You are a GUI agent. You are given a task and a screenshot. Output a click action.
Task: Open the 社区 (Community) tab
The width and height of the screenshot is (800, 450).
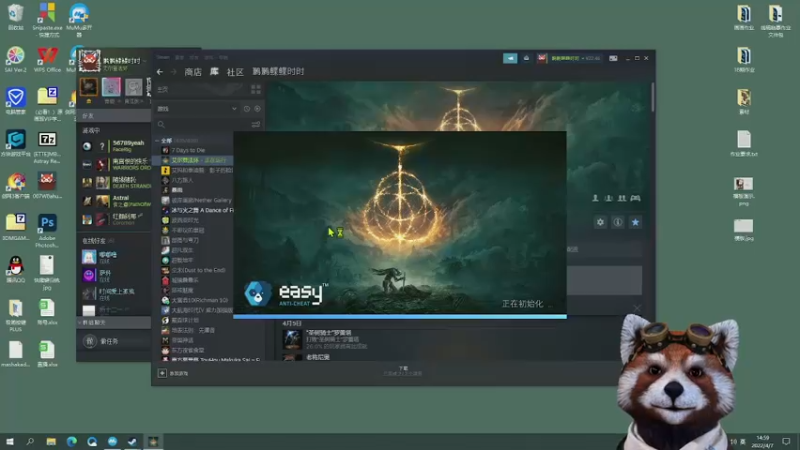(x=235, y=72)
